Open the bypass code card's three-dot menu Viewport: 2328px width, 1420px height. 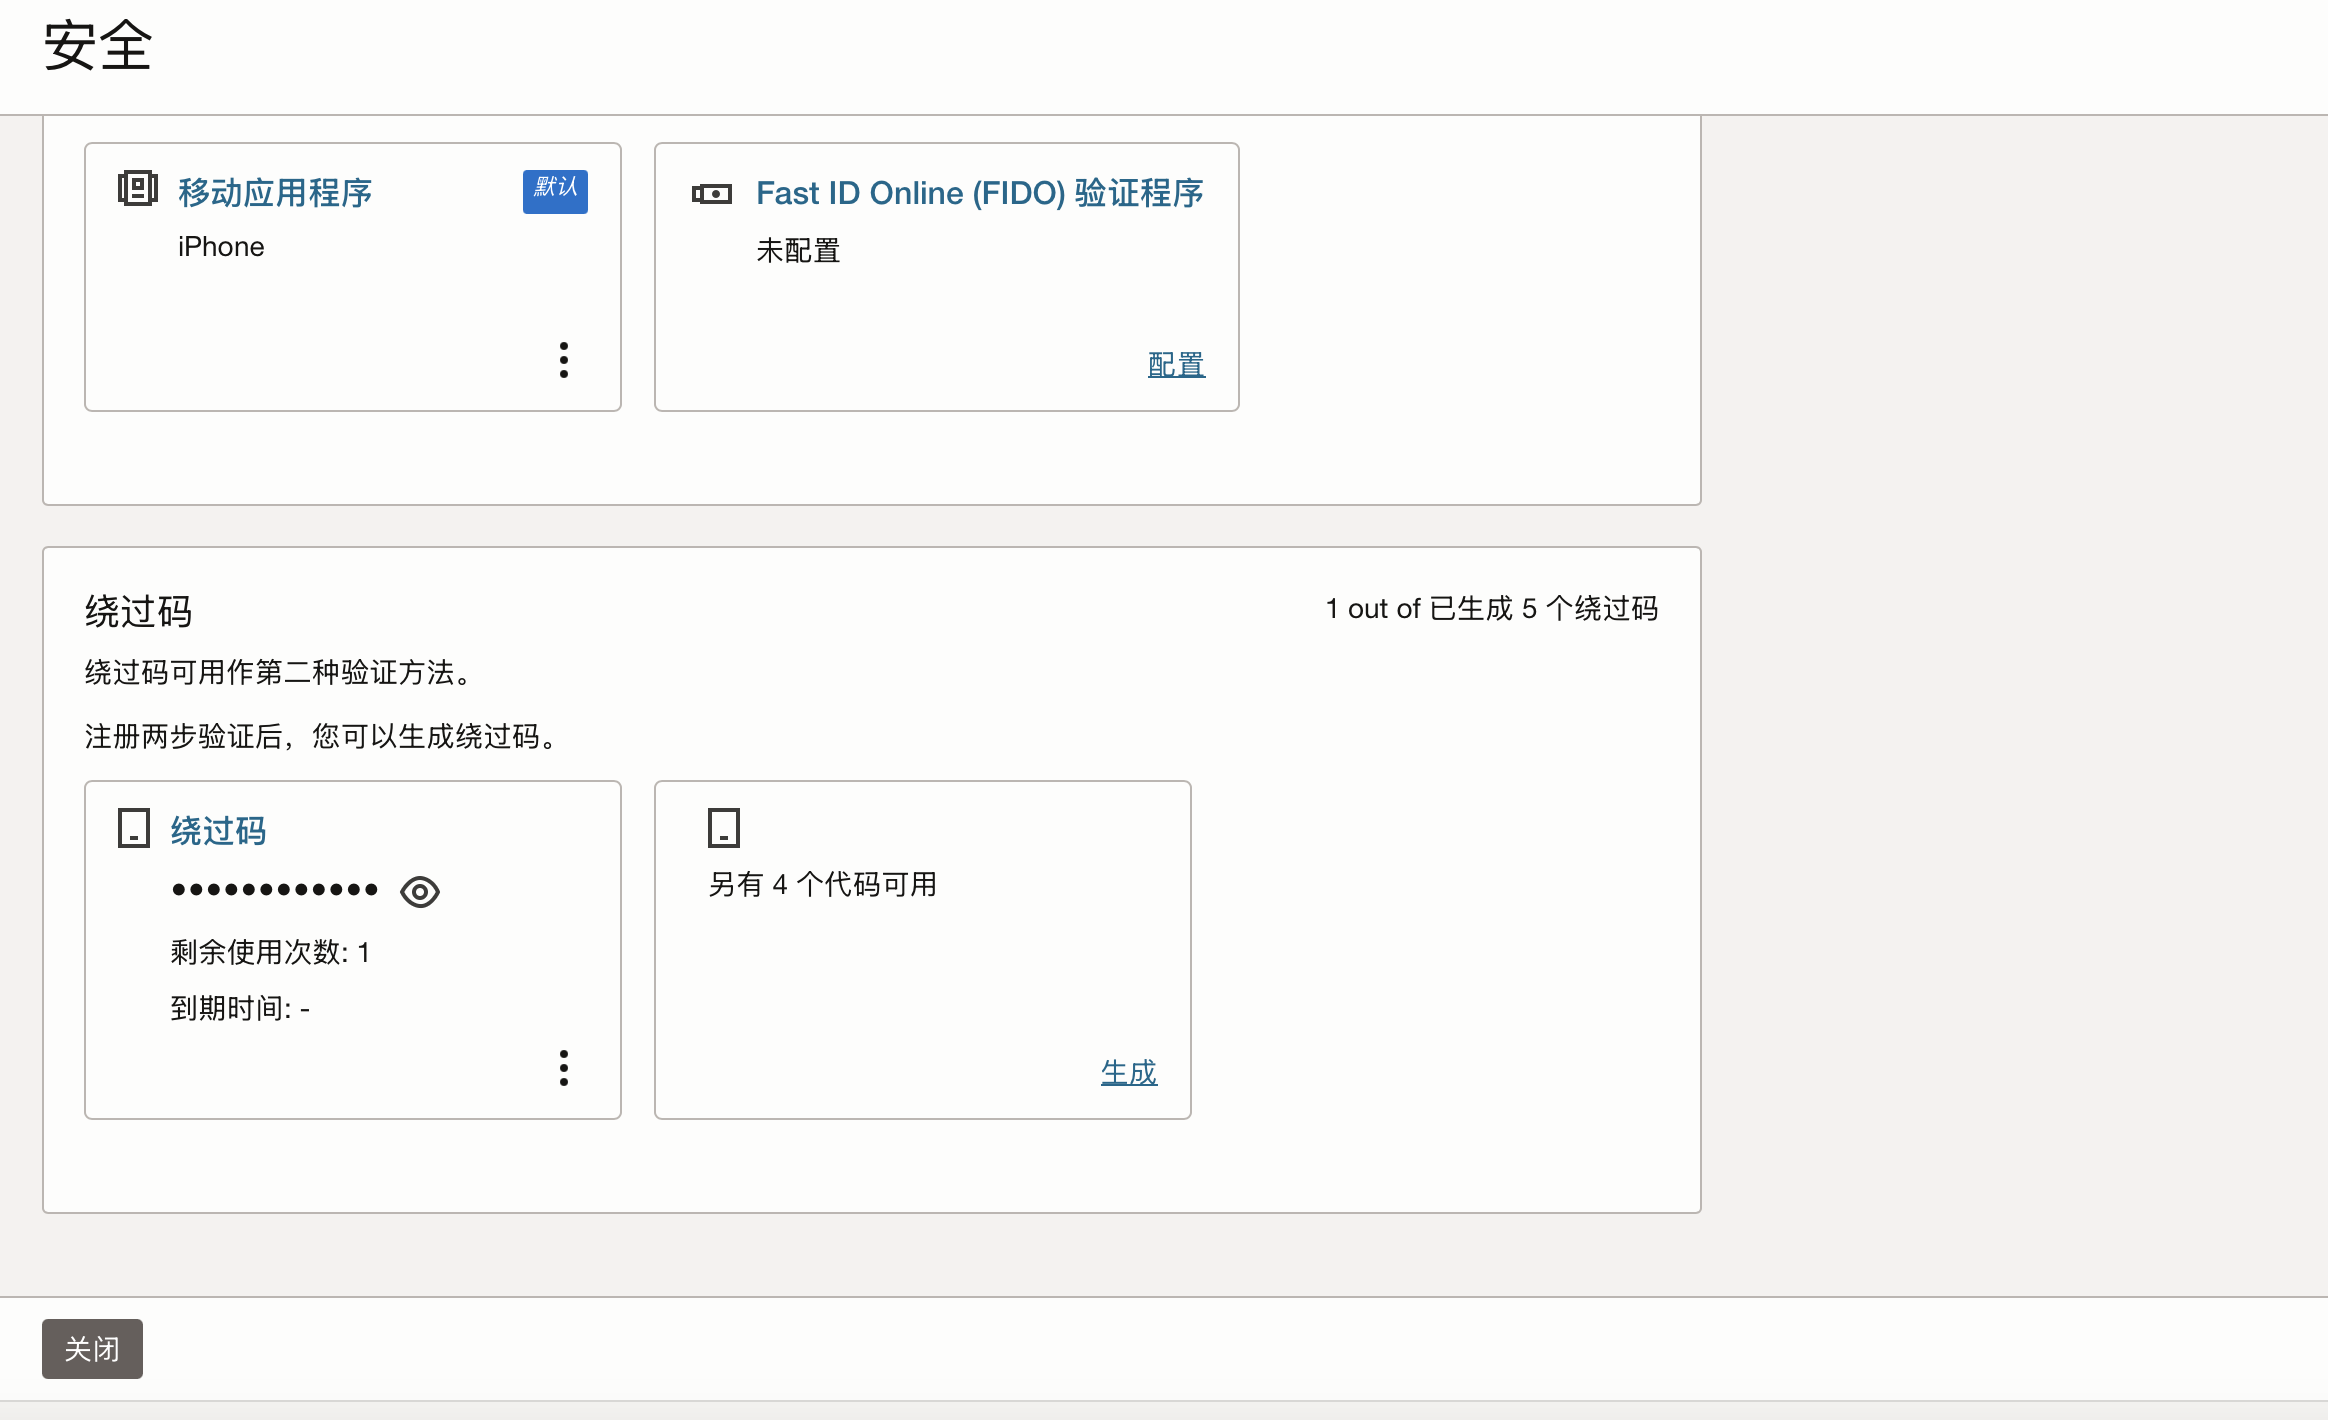564,1068
